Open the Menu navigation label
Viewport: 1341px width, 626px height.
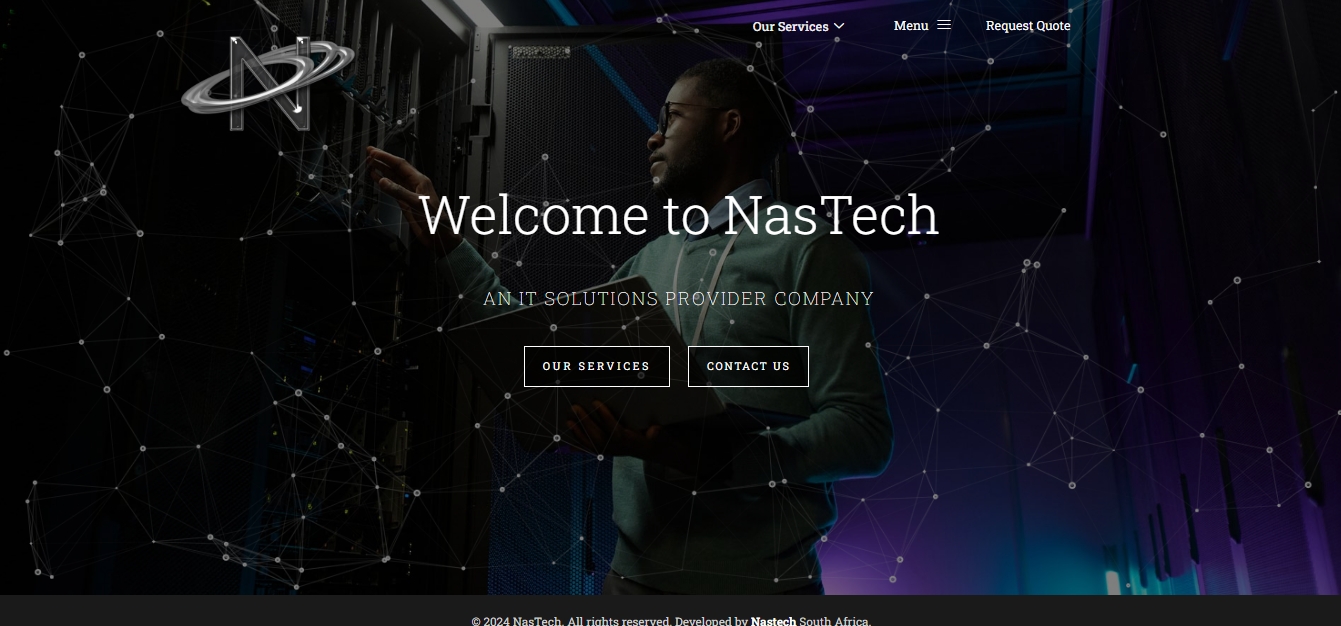911,25
